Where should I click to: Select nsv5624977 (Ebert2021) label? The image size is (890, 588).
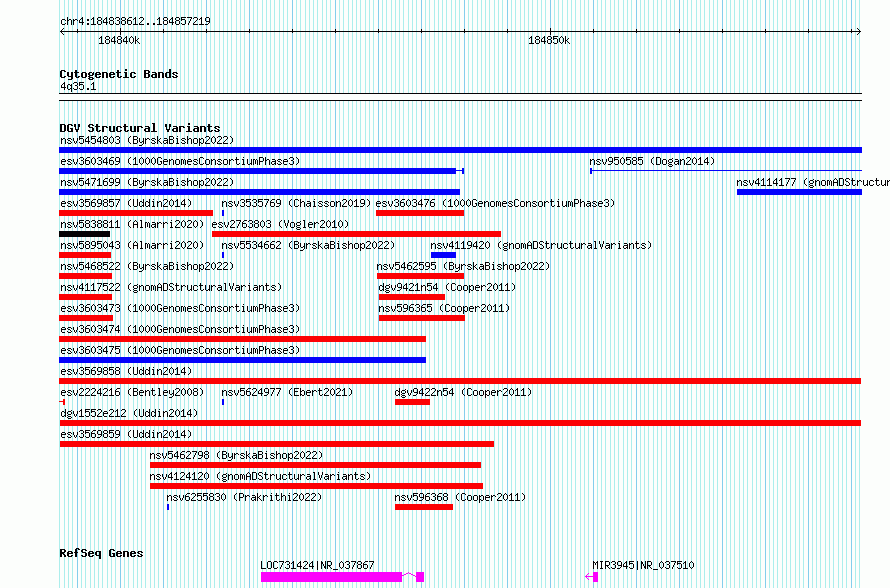(x=287, y=392)
